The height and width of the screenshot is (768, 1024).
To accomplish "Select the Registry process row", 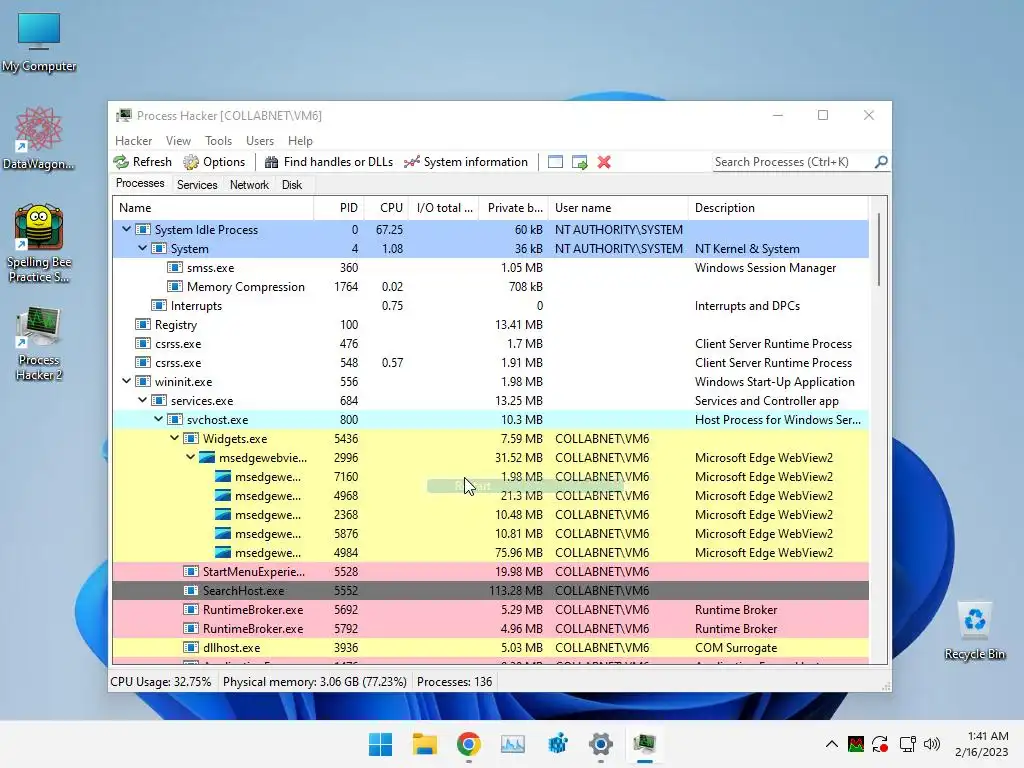I will point(490,325).
